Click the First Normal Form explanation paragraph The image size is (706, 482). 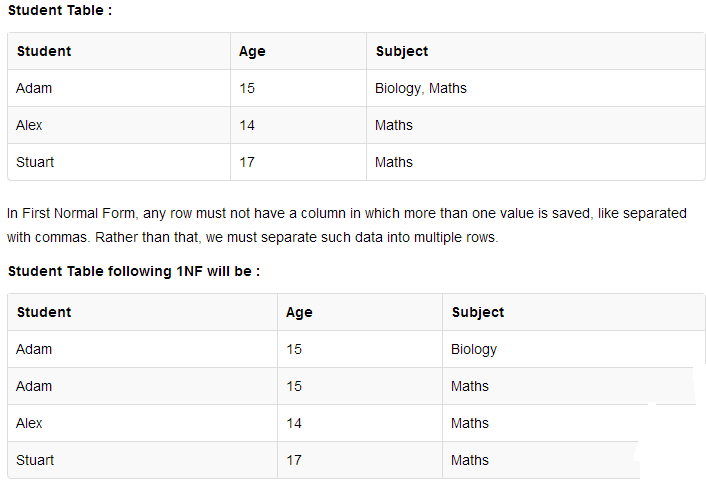(353, 226)
